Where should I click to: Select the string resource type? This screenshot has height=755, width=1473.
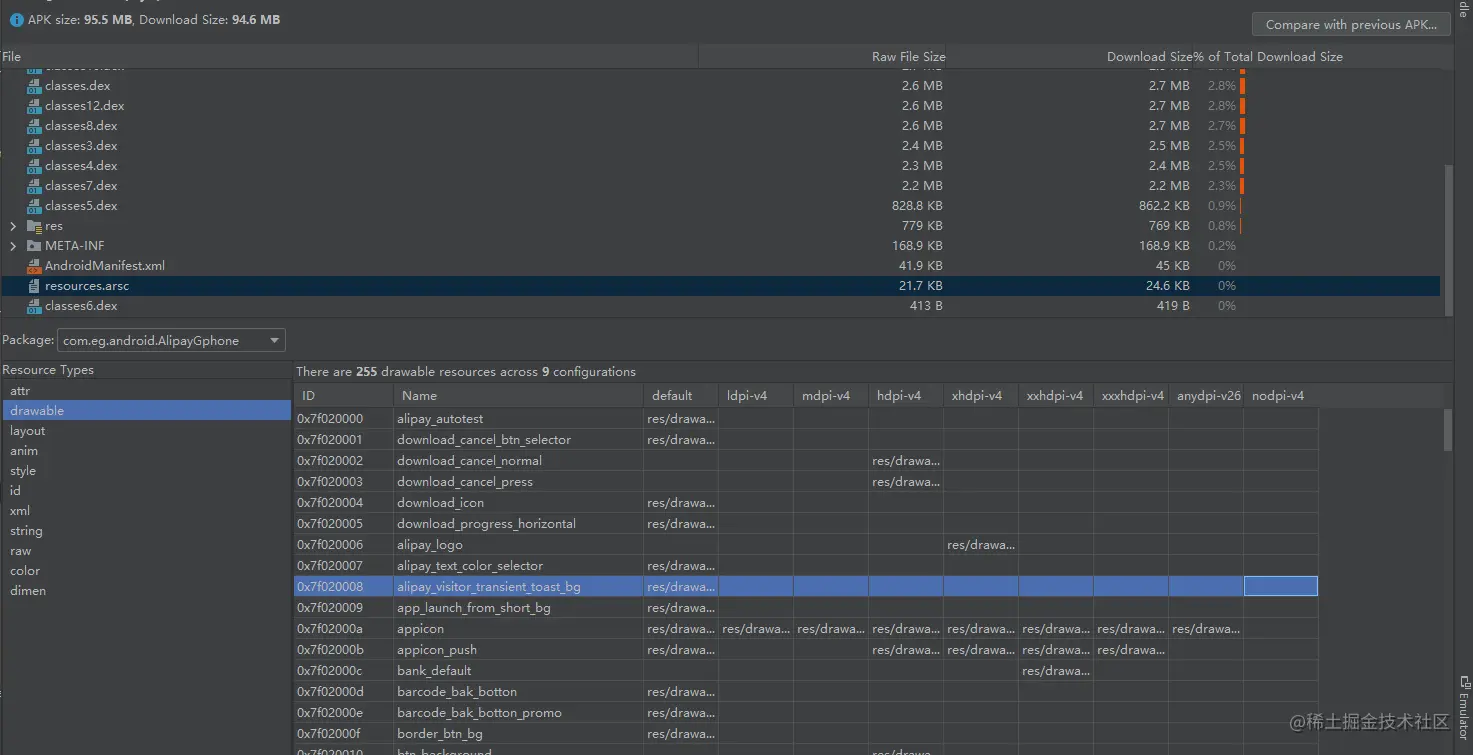pos(146,530)
